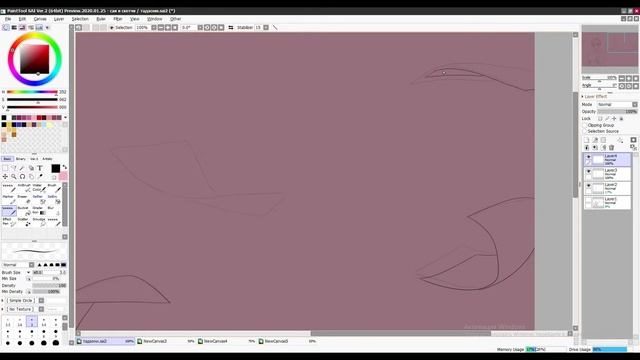Reset navigator scale button
640x360 pixels.
coord(636,78)
